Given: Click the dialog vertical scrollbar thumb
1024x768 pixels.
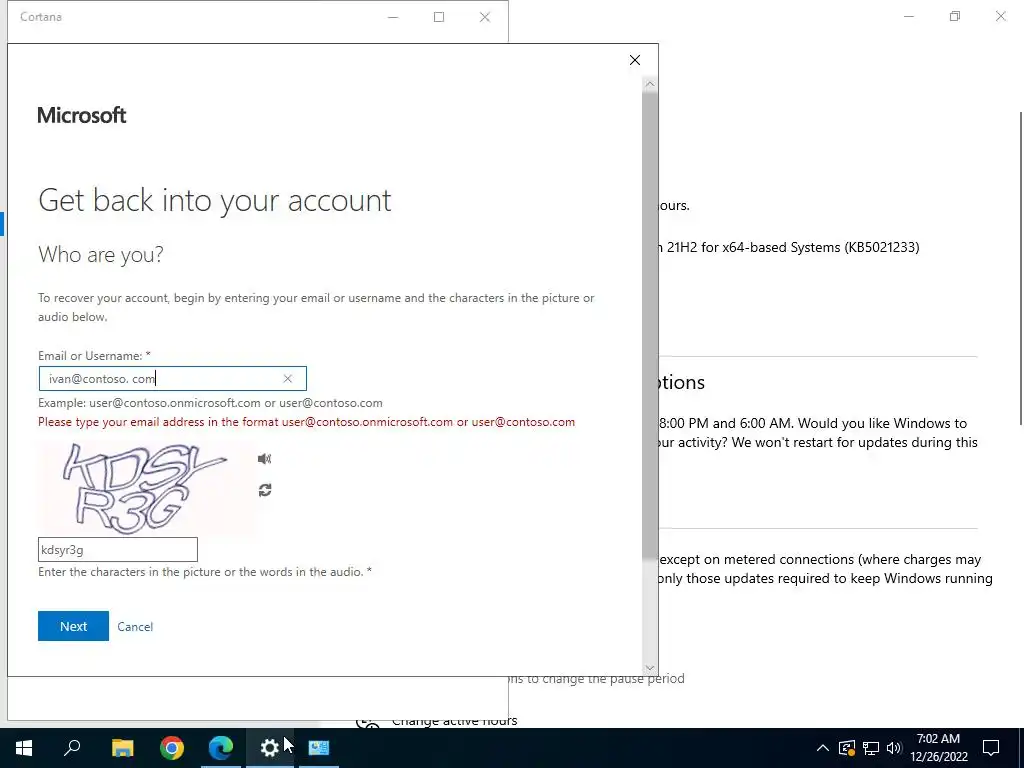Looking at the screenshot, I should [650, 325].
